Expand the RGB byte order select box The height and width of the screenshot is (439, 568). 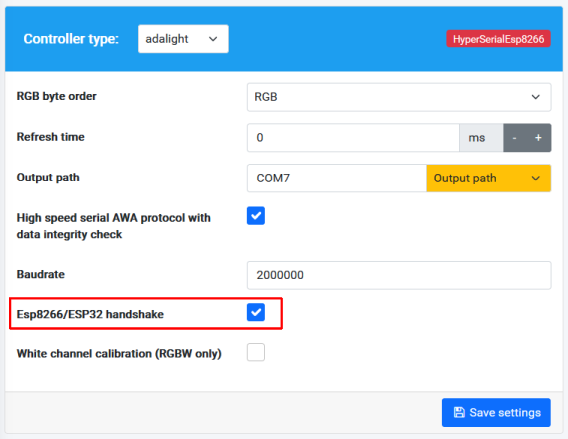click(399, 97)
